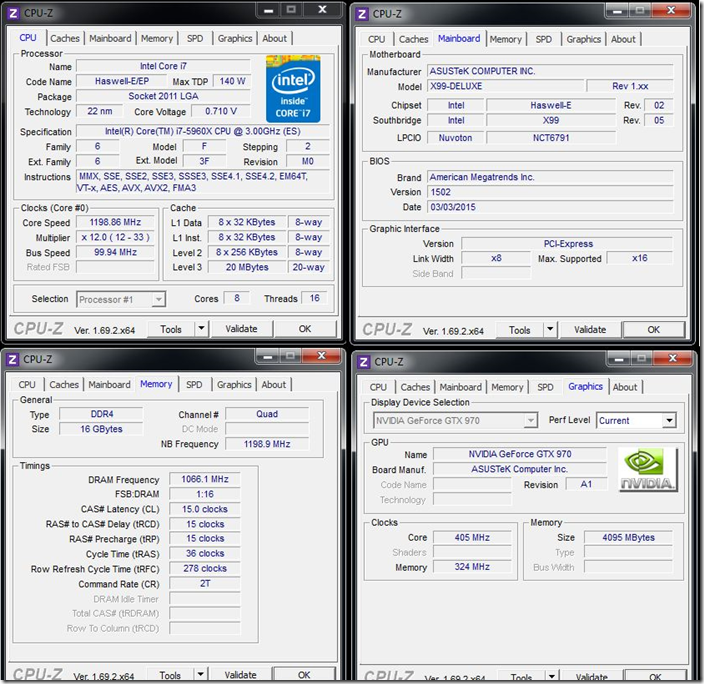Image resolution: width=704 pixels, height=684 pixels.
Task: Open the Memory tab in the CPU window
Action: coord(157,39)
